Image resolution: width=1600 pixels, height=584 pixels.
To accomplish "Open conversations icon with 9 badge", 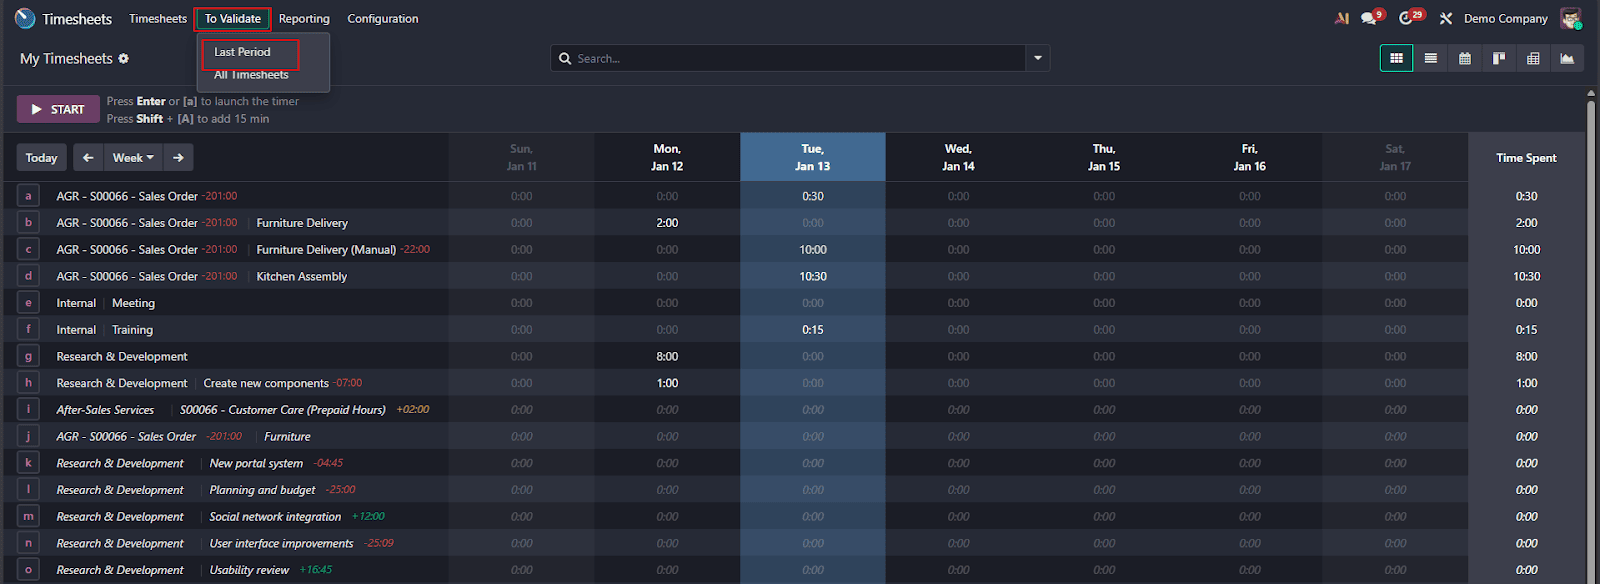I will point(1371,18).
